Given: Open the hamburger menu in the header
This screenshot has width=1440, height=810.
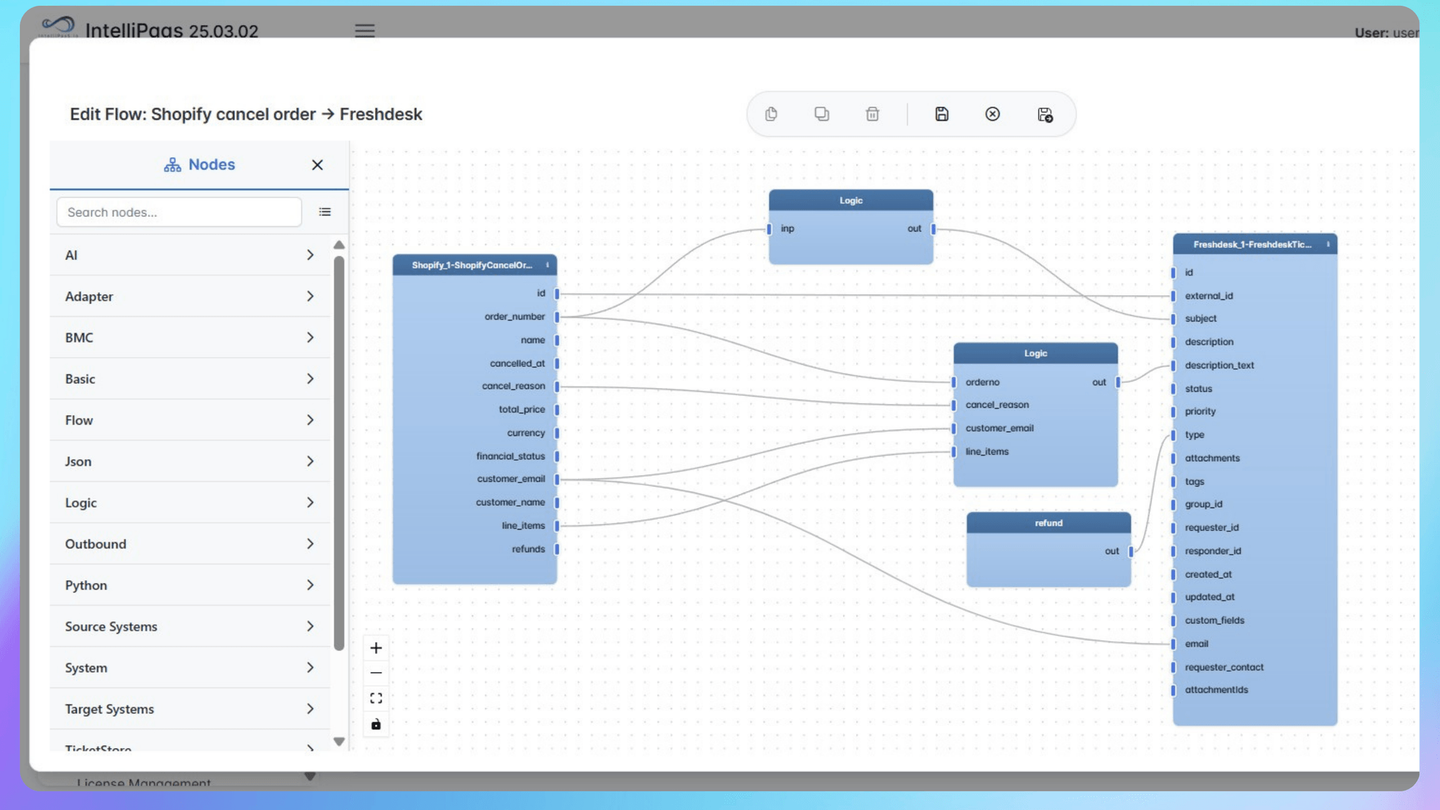Looking at the screenshot, I should click(365, 31).
